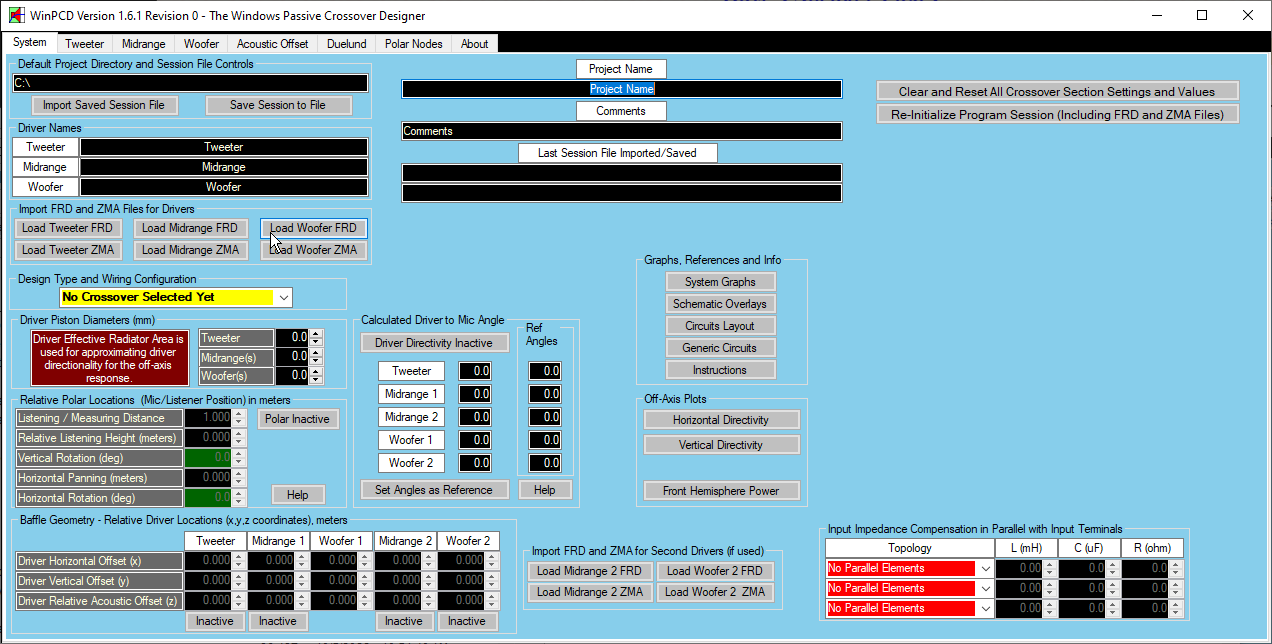Switch to the Tweeter tab
The image size is (1272, 644).
click(x=84, y=44)
